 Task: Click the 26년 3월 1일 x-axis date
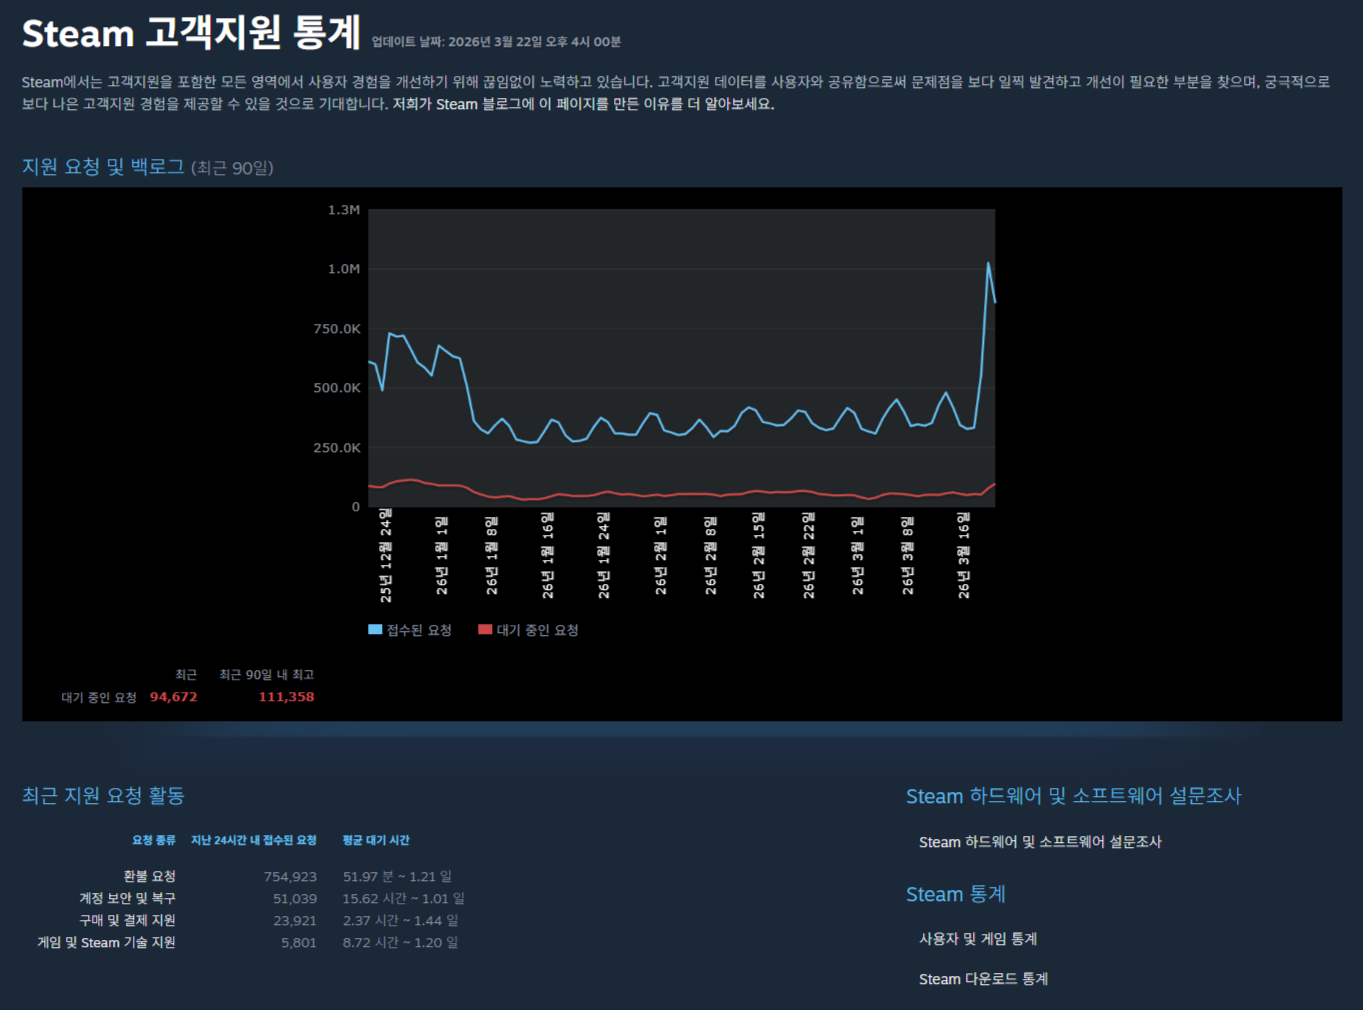(x=858, y=555)
